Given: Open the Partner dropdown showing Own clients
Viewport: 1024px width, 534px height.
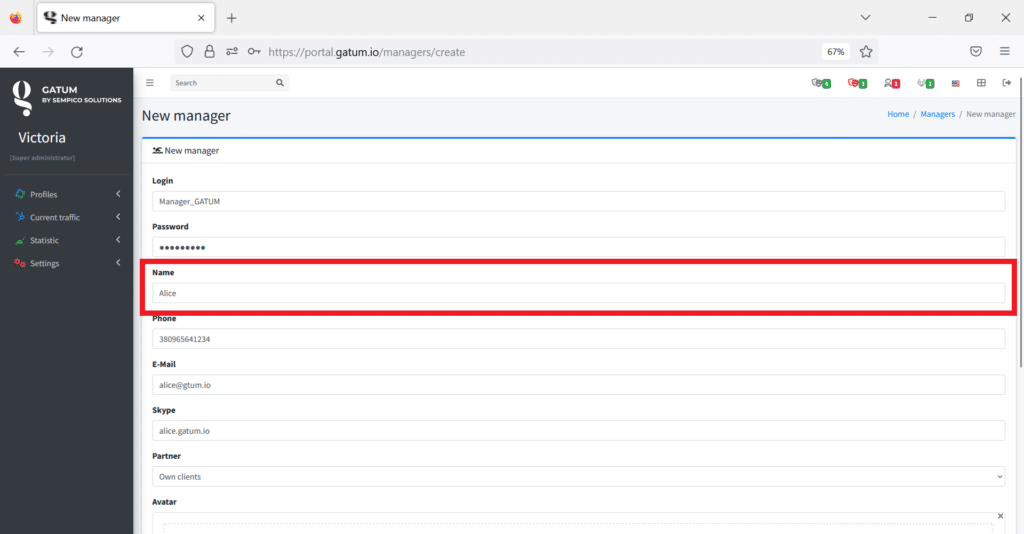Looking at the screenshot, I should click(x=578, y=477).
